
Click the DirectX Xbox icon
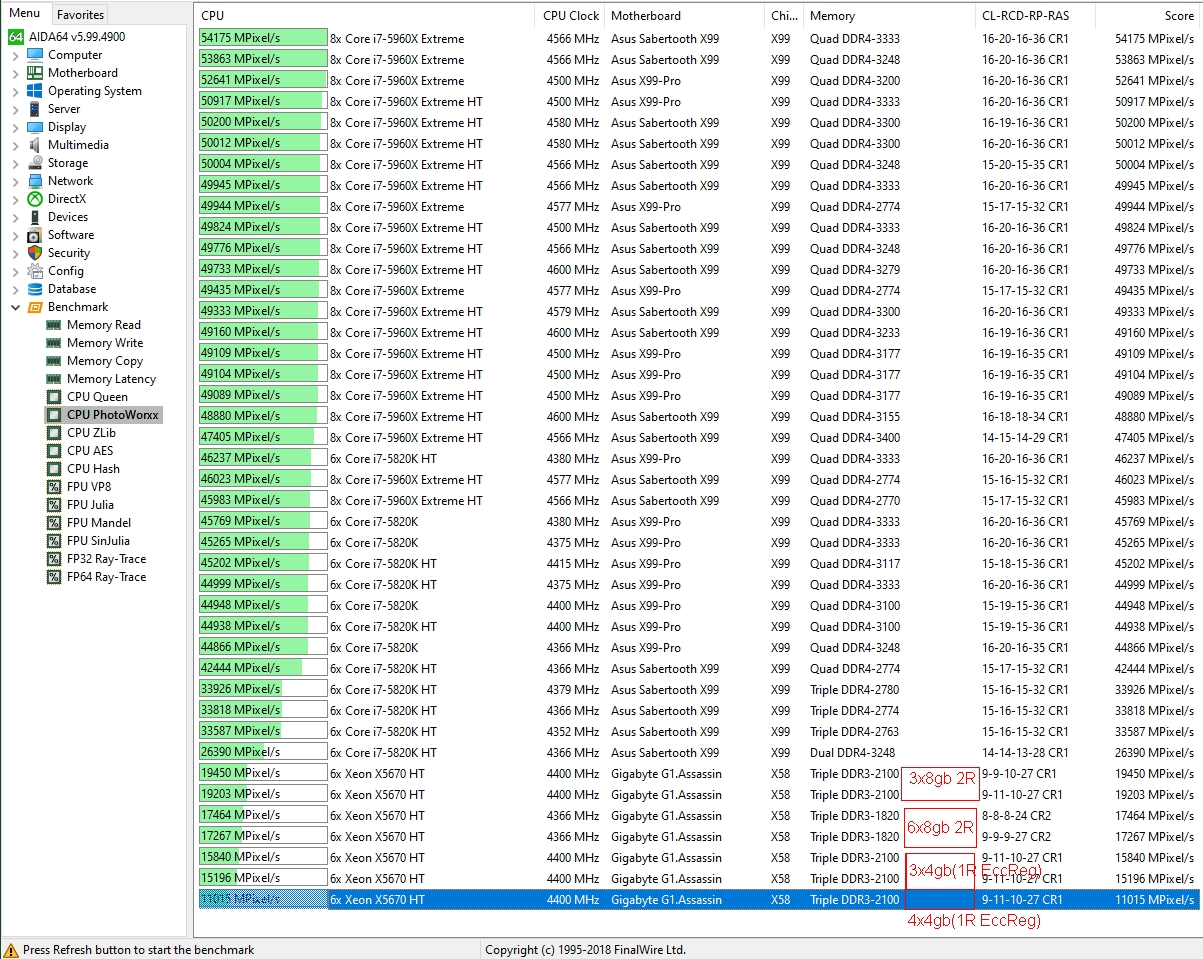(35, 199)
